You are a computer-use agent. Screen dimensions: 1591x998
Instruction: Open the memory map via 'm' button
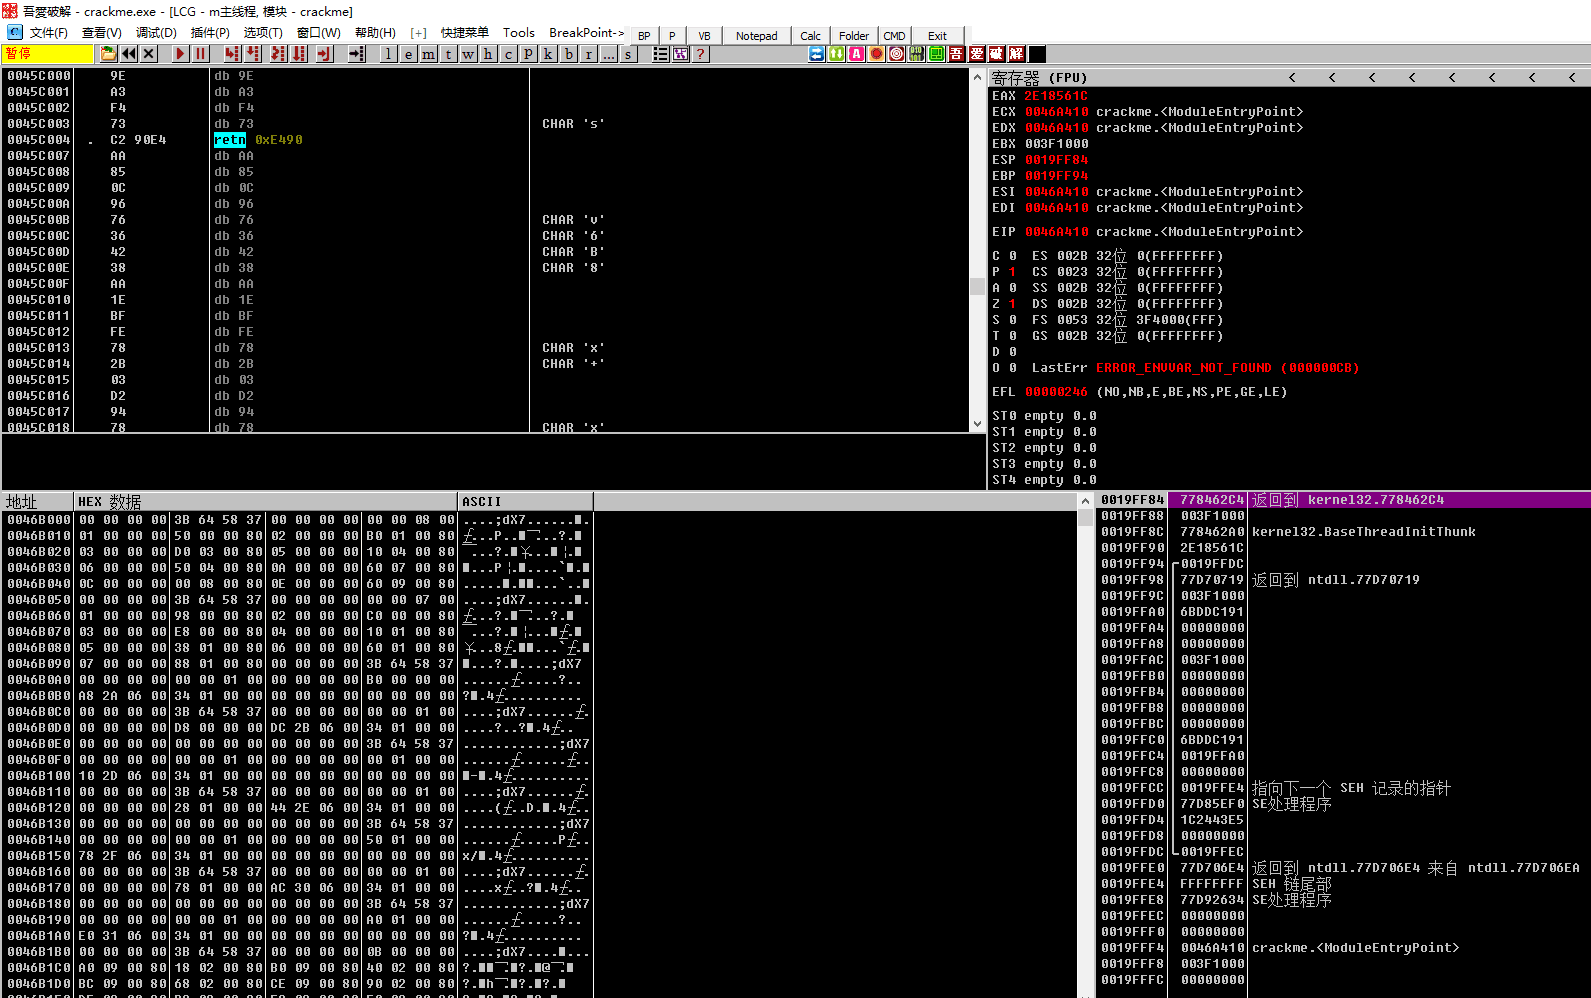click(429, 54)
